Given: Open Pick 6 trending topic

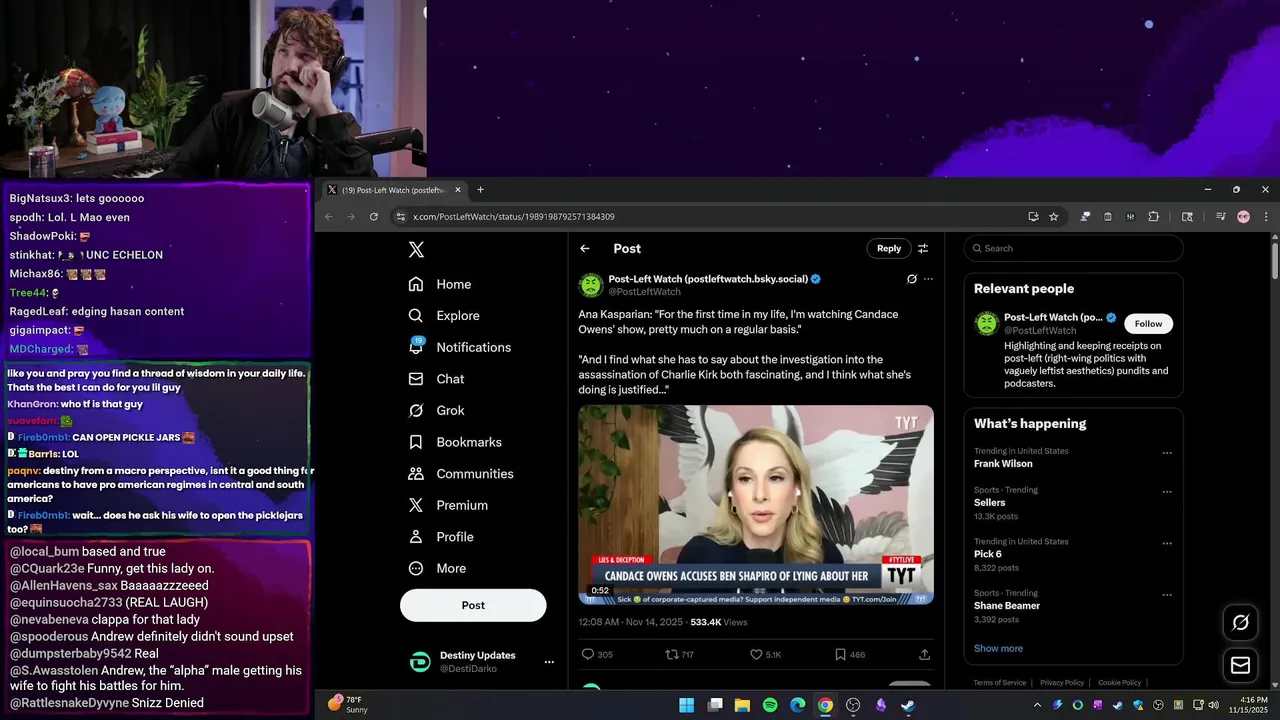Looking at the screenshot, I should [x=988, y=554].
